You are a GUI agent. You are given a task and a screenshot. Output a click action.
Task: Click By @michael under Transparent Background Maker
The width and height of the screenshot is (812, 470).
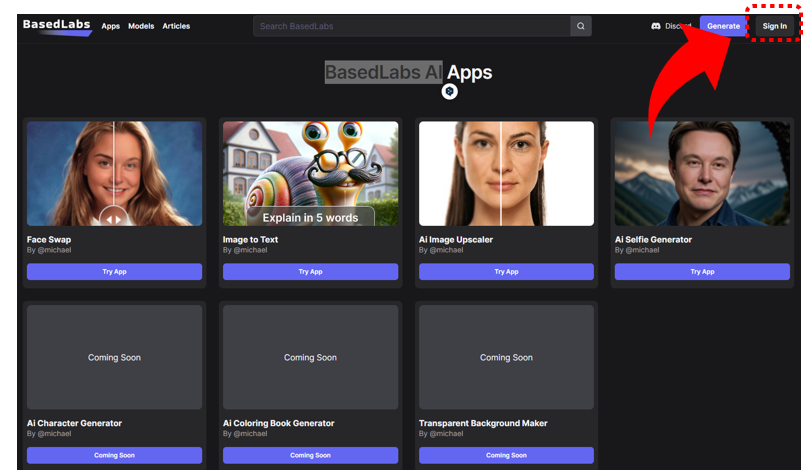(x=441, y=434)
